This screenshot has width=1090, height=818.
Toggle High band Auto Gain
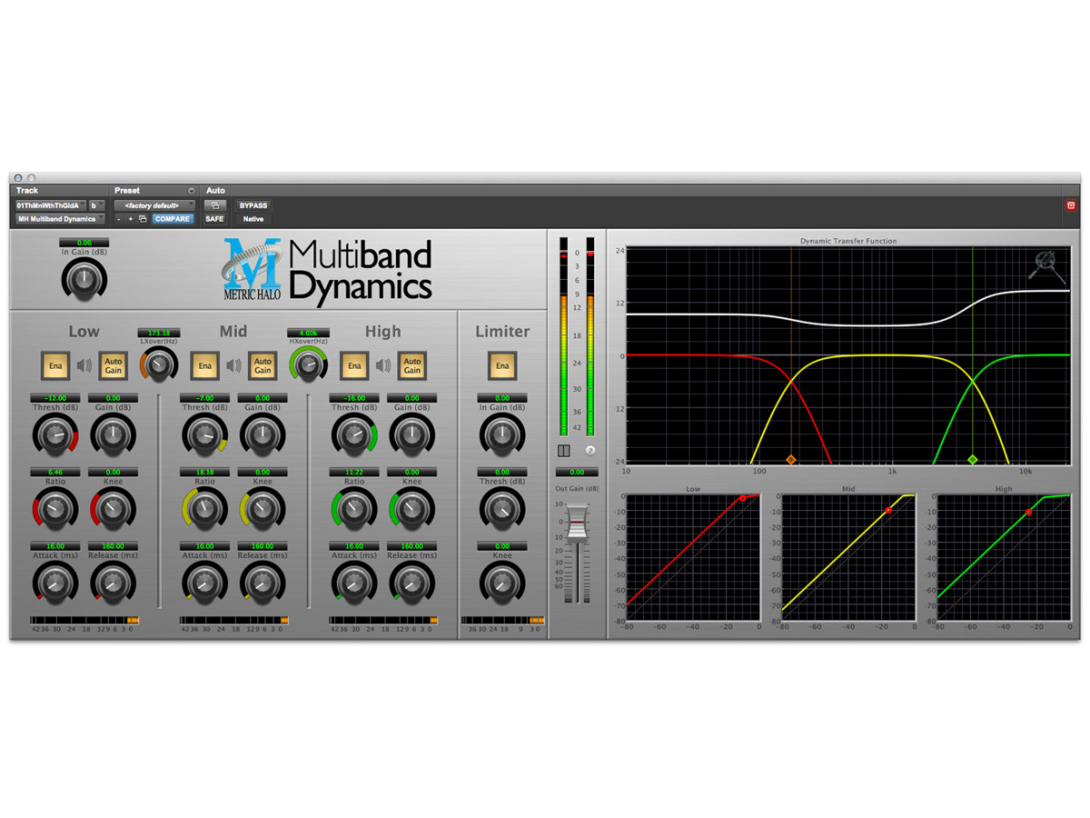click(x=412, y=366)
